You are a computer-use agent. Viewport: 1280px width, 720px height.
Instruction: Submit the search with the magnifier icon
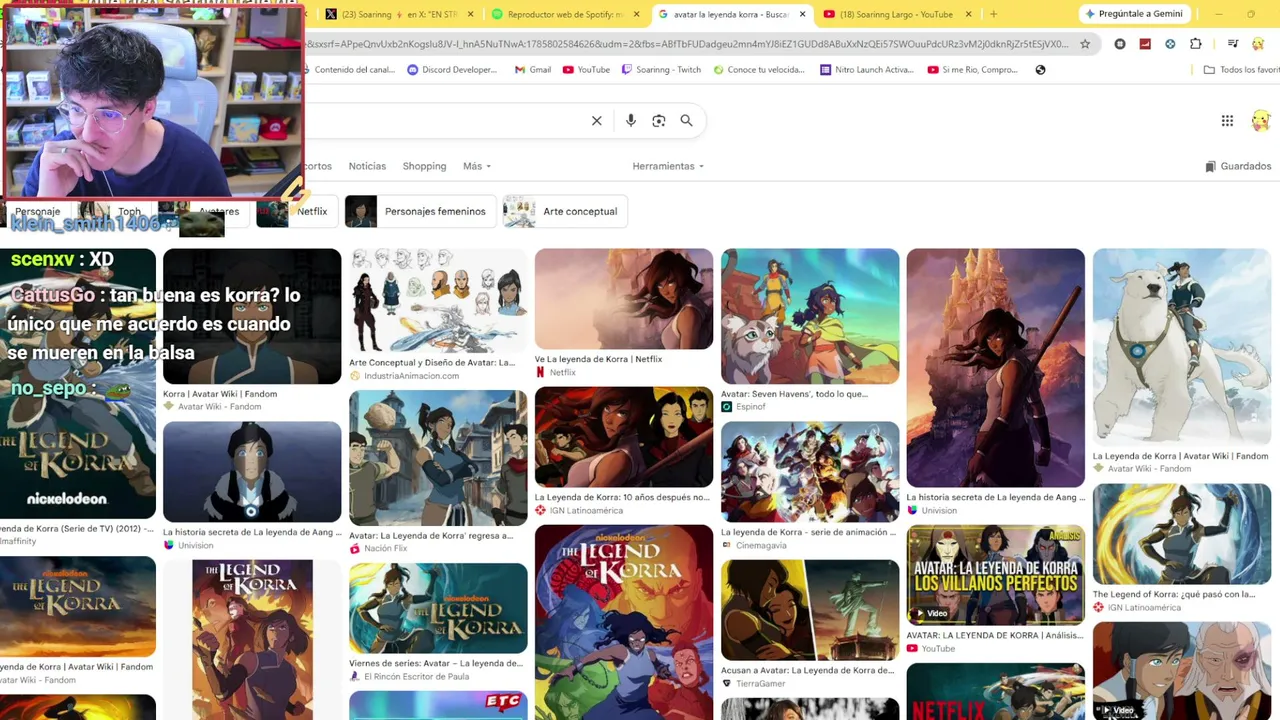[687, 121]
